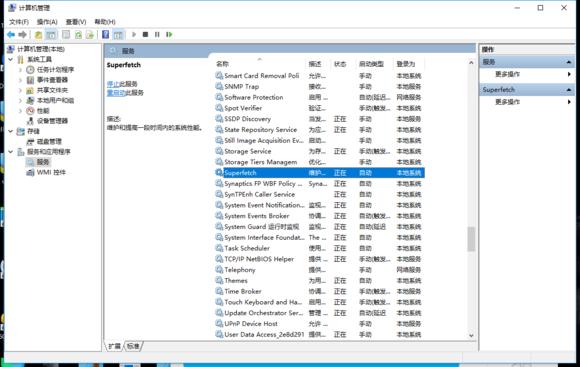Select 磁盘管理 in the tree

click(x=49, y=141)
